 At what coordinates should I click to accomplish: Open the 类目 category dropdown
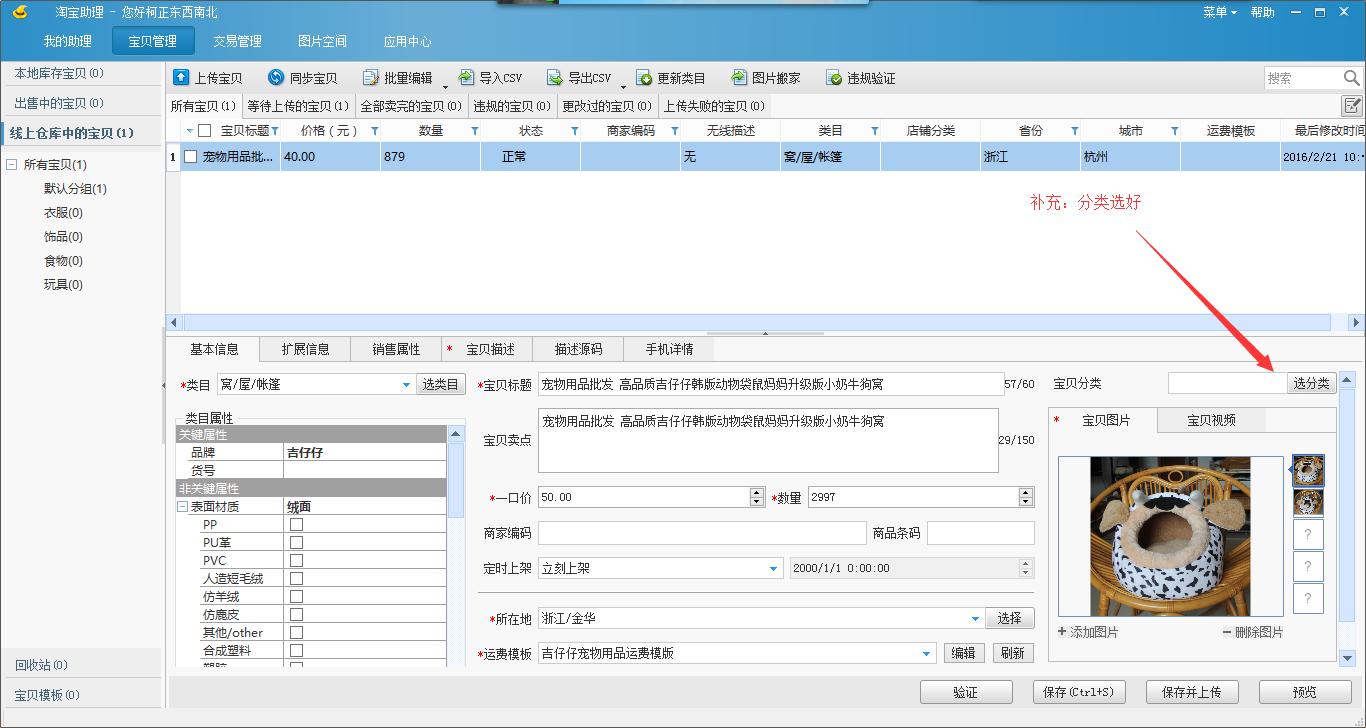click(x=405, y=383)
